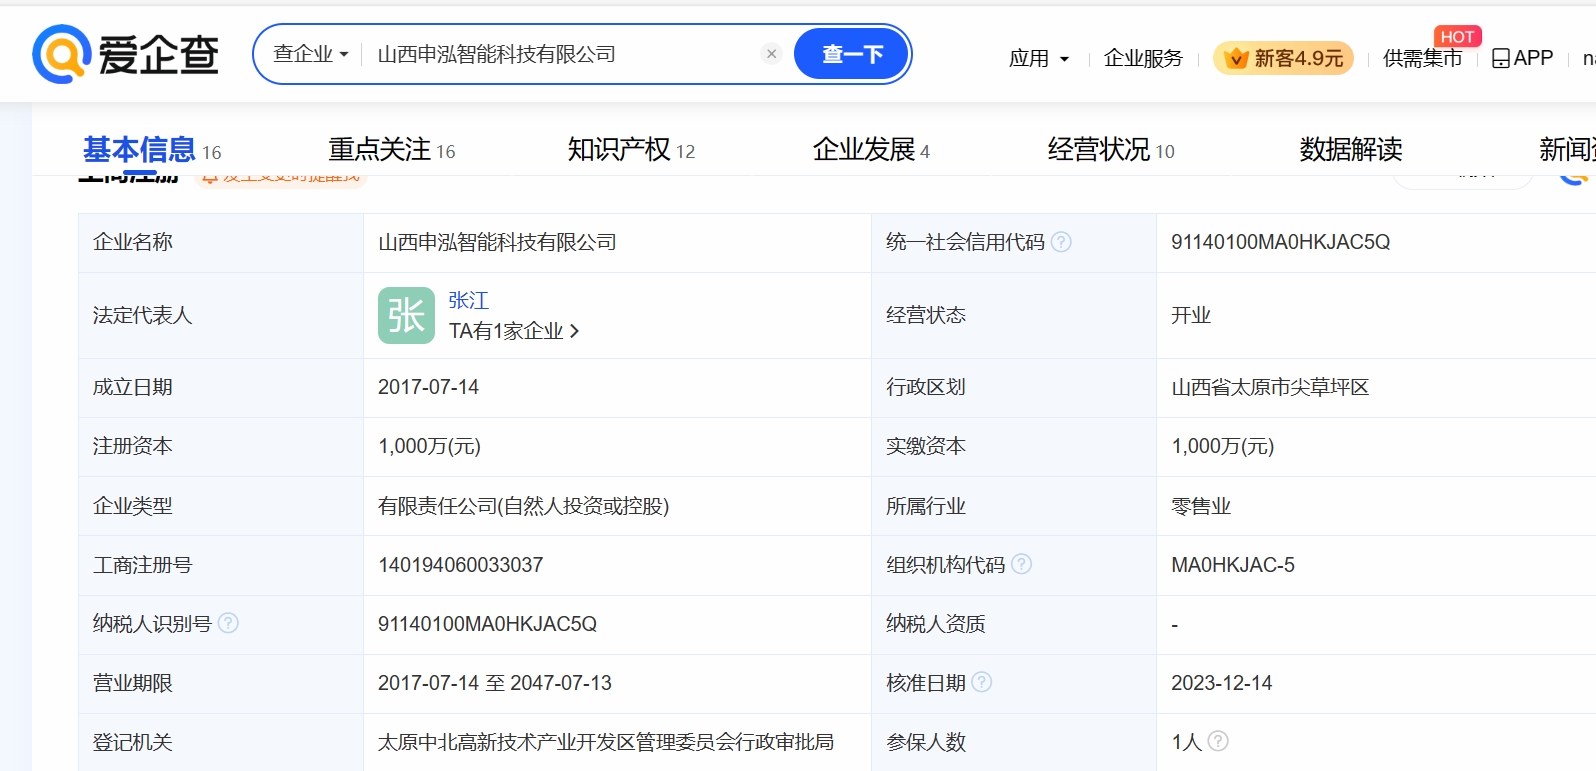Image resolution: width=1596 pixels, height=771 pixels.
Task: Expand the 应用 dropdown menu
Action: pyautogui.click(x=1039, y=59)
